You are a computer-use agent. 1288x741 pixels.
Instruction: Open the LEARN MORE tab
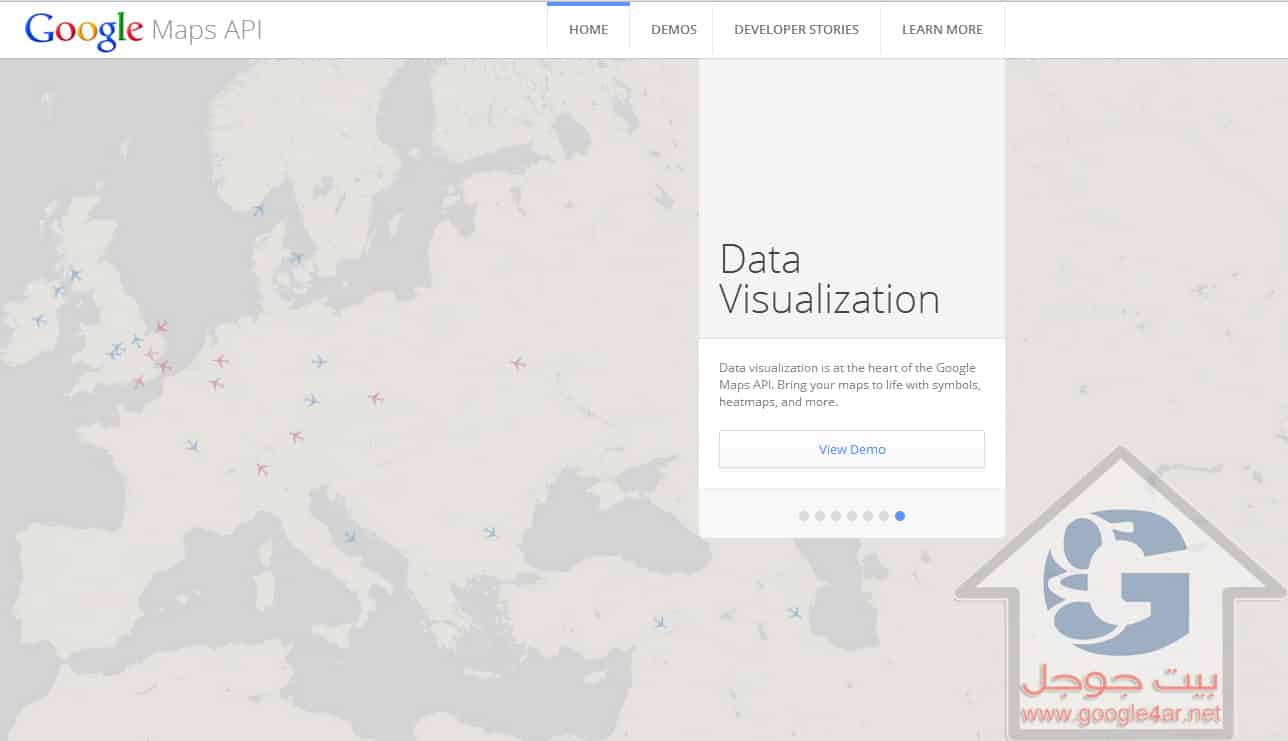942,30
